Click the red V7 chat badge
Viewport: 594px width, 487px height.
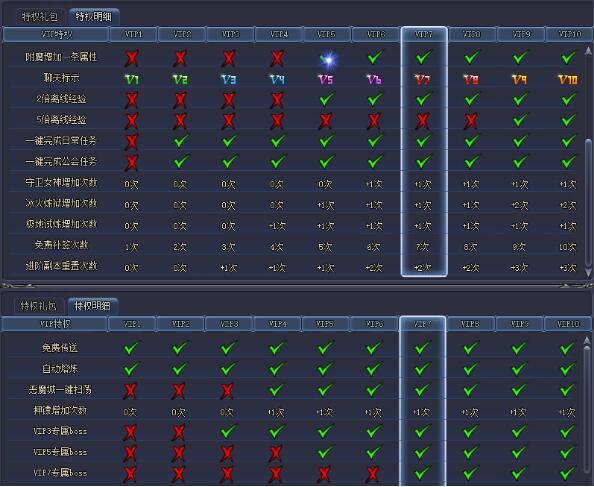(x=423, y=79)
